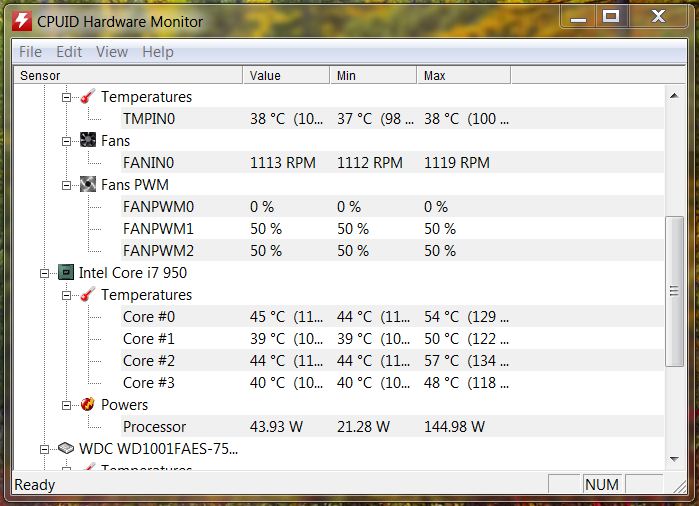699x506 pixels.
Task: Click the Min column header
Action: coord(373,75)
